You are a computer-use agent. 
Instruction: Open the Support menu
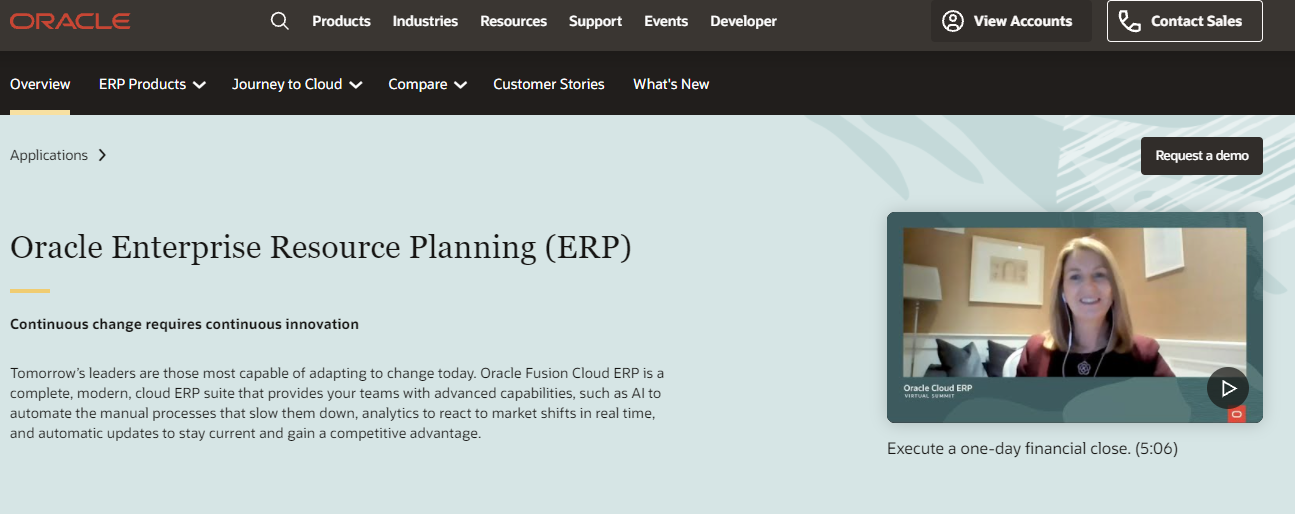[x=595, y=21]
